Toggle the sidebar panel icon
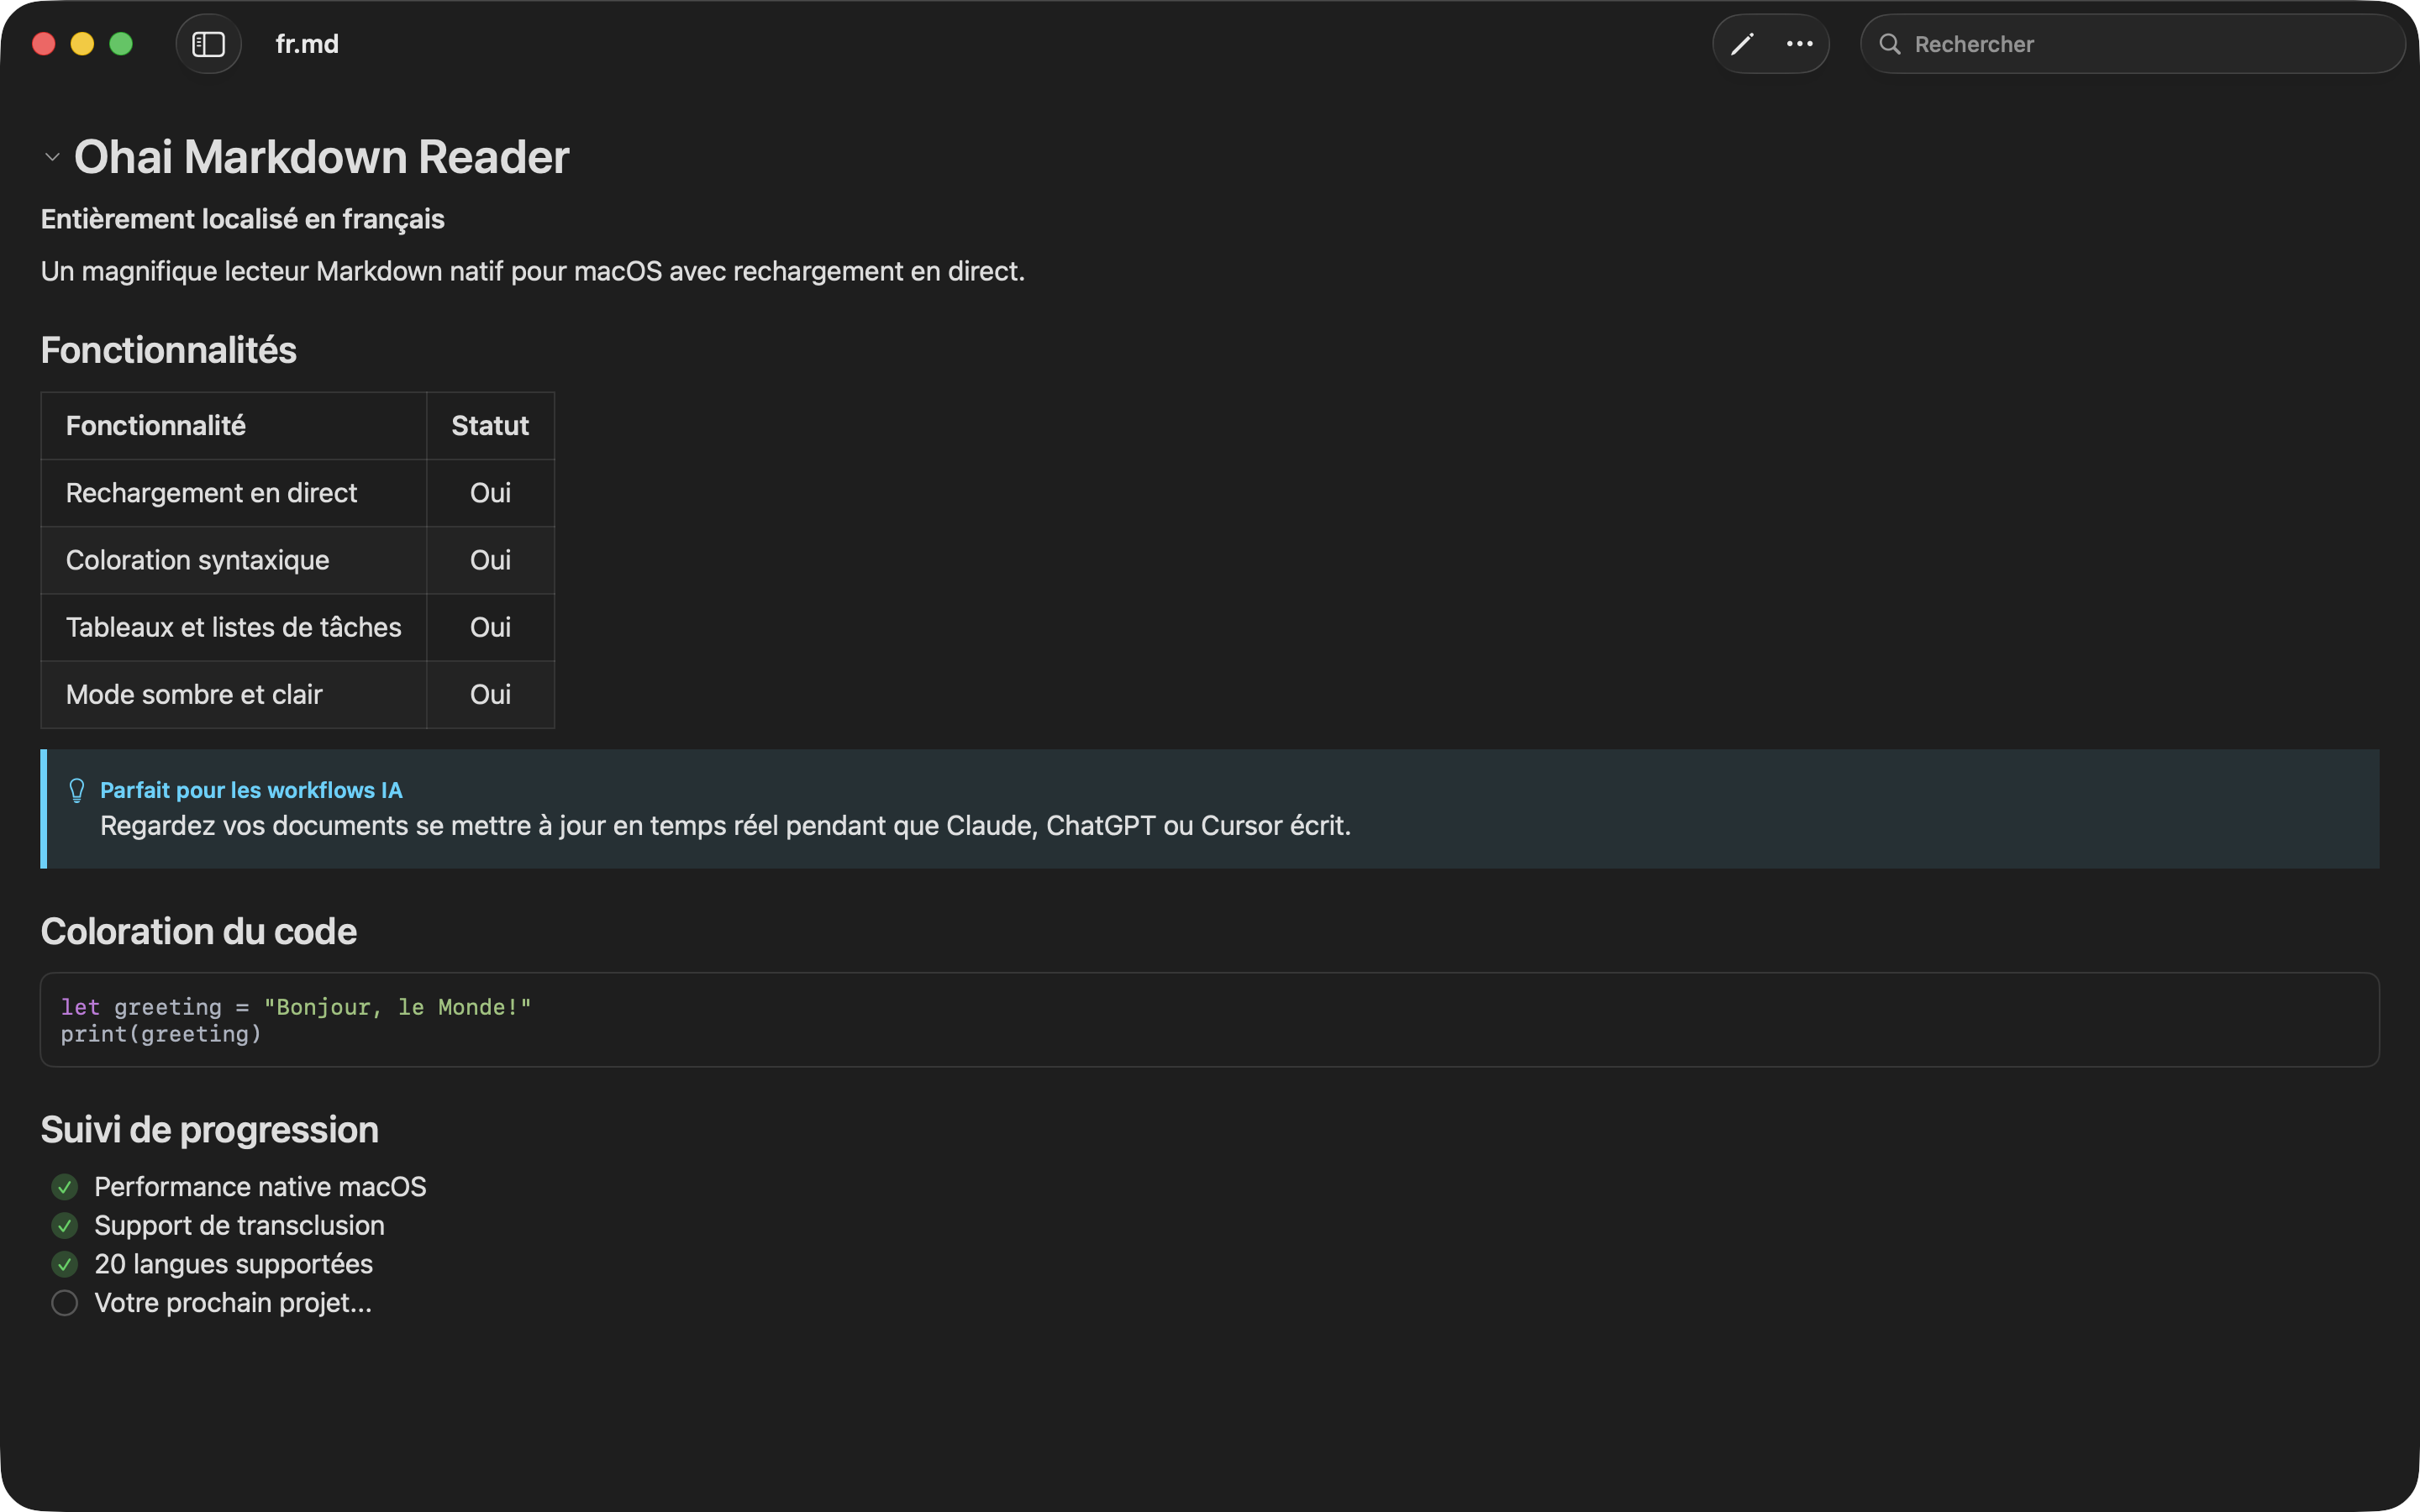2420x1512 pixels. [208, 44]
